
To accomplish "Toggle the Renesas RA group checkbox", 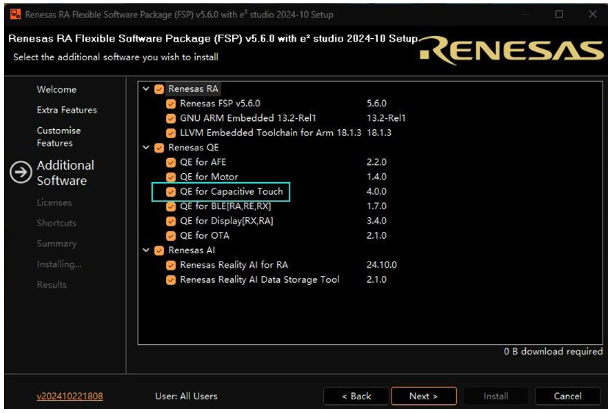I will point(159,89).
